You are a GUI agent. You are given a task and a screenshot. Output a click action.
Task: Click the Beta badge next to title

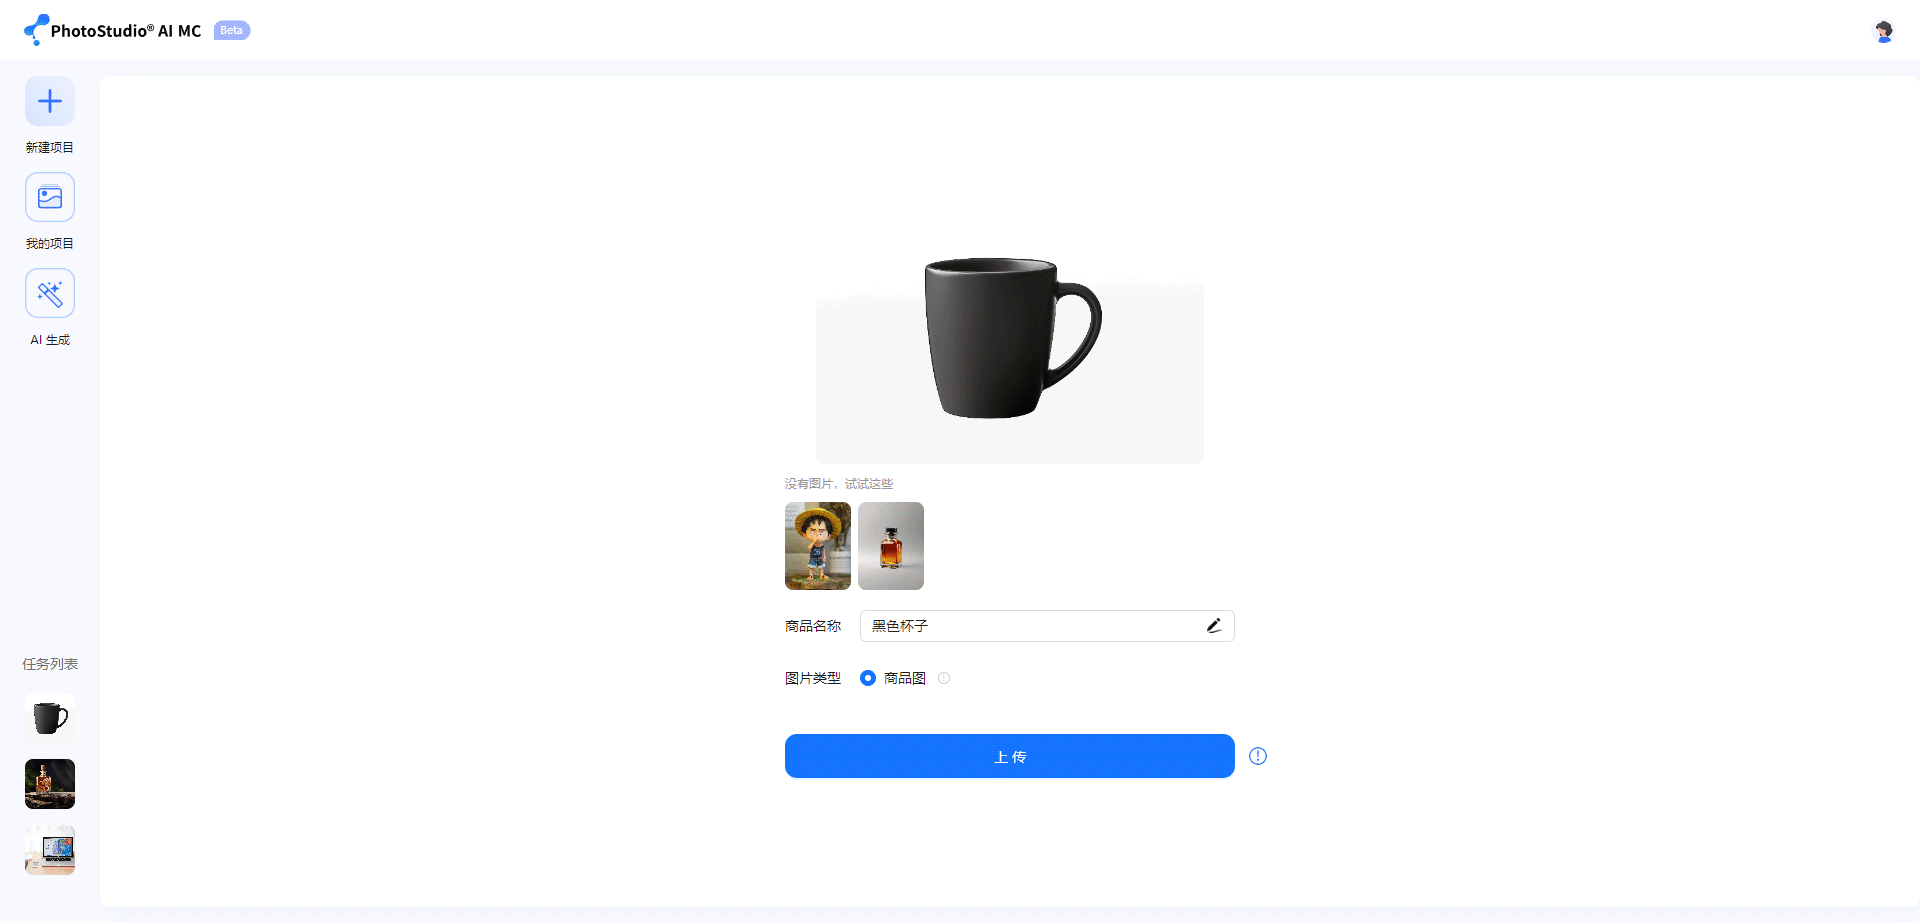click(x=232, y=30)
